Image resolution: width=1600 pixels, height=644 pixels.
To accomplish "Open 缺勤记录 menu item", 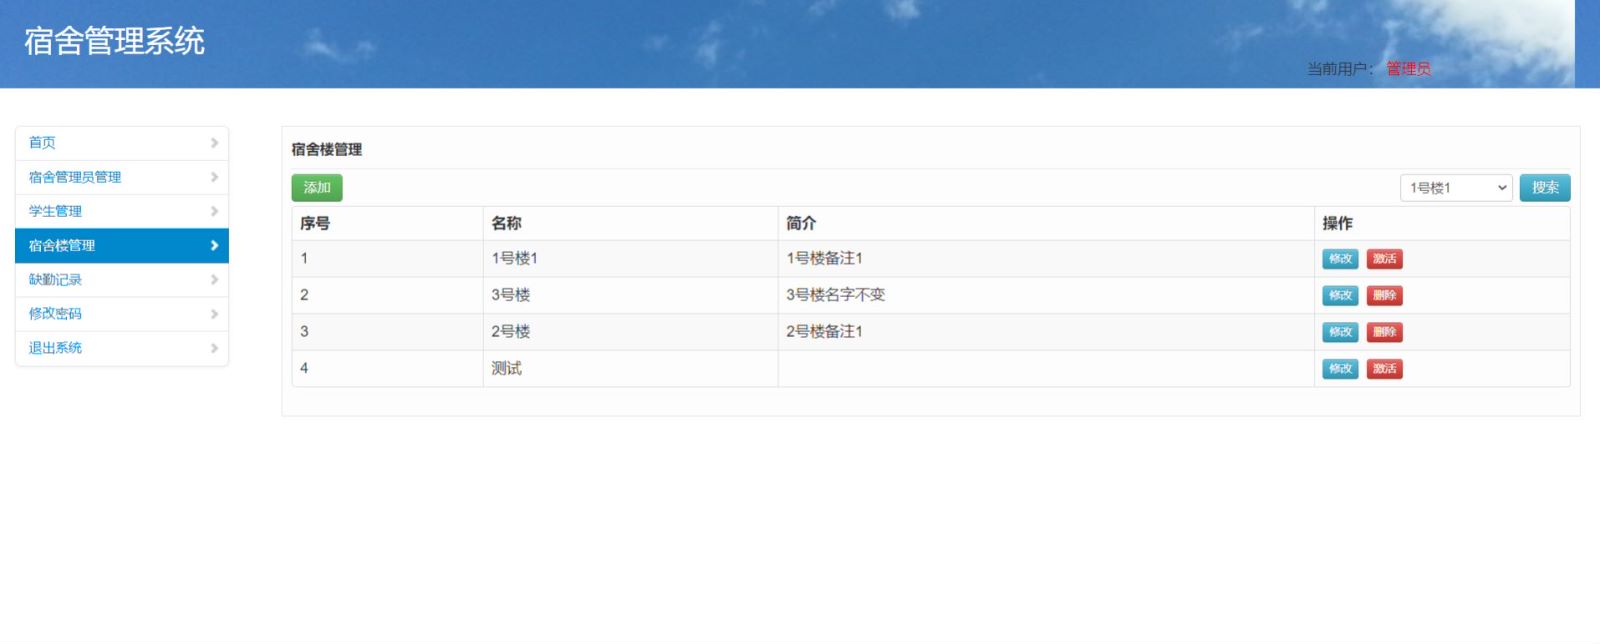I will [x=122, y=280].
